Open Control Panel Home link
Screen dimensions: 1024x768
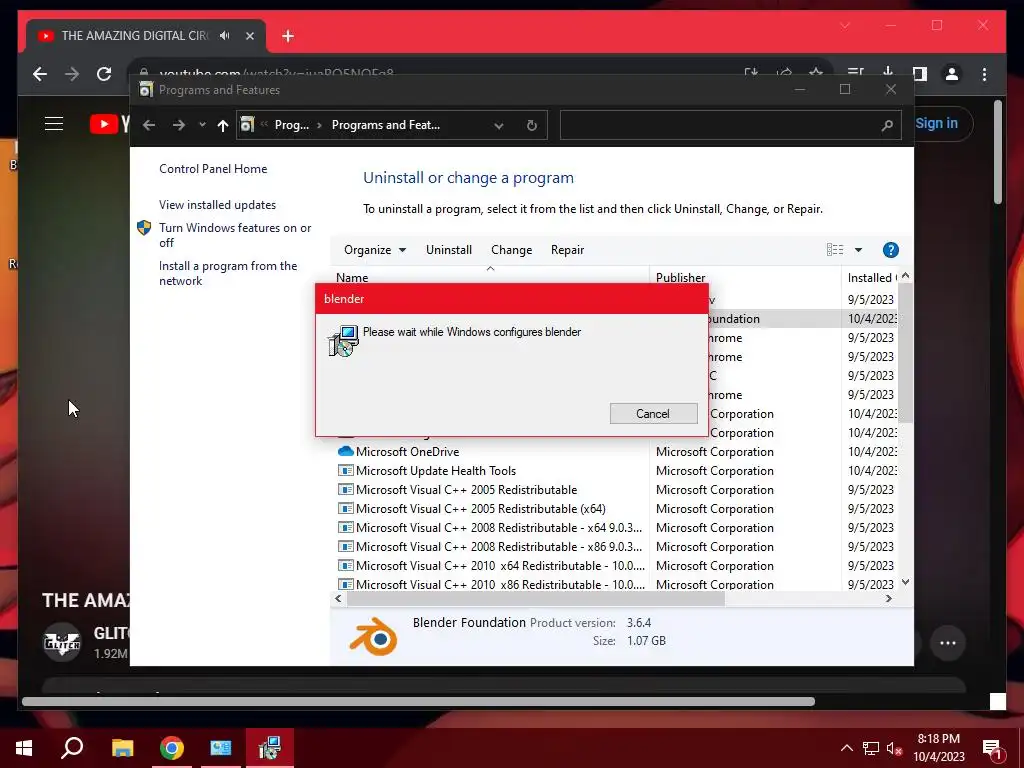point(213,168)
